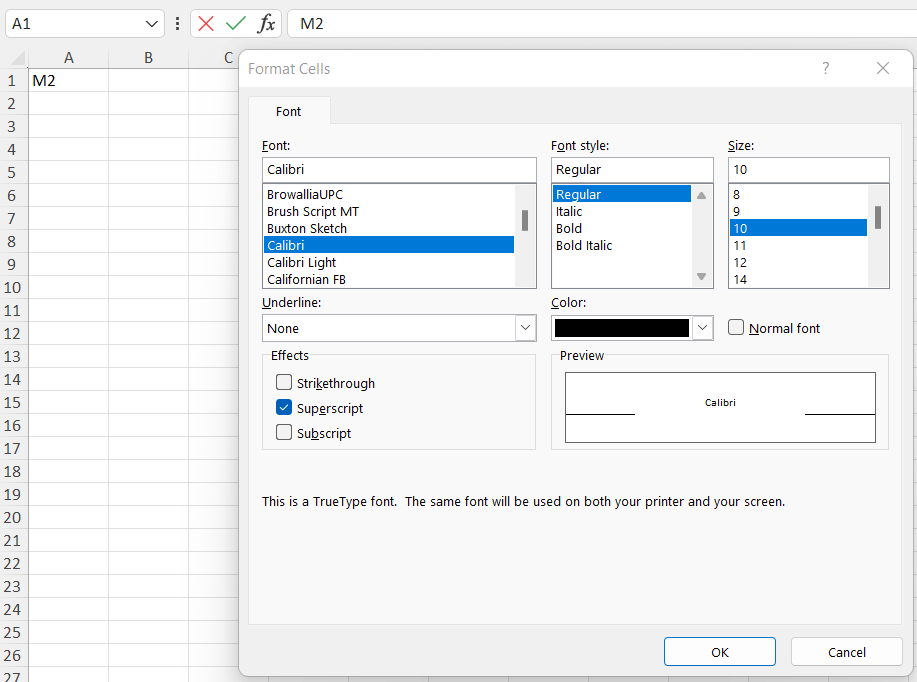Expand the Underline dropdown
917x682 pixels.
click(x=525, y=328)
